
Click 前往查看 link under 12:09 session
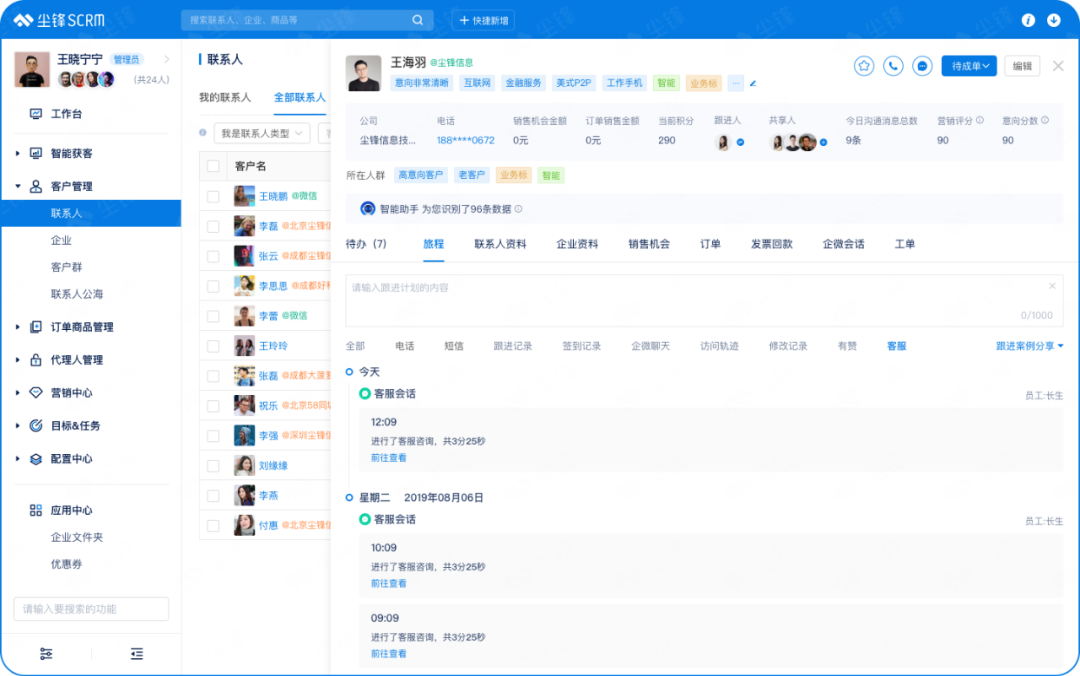pyautogui.click(x=389, y=458)
